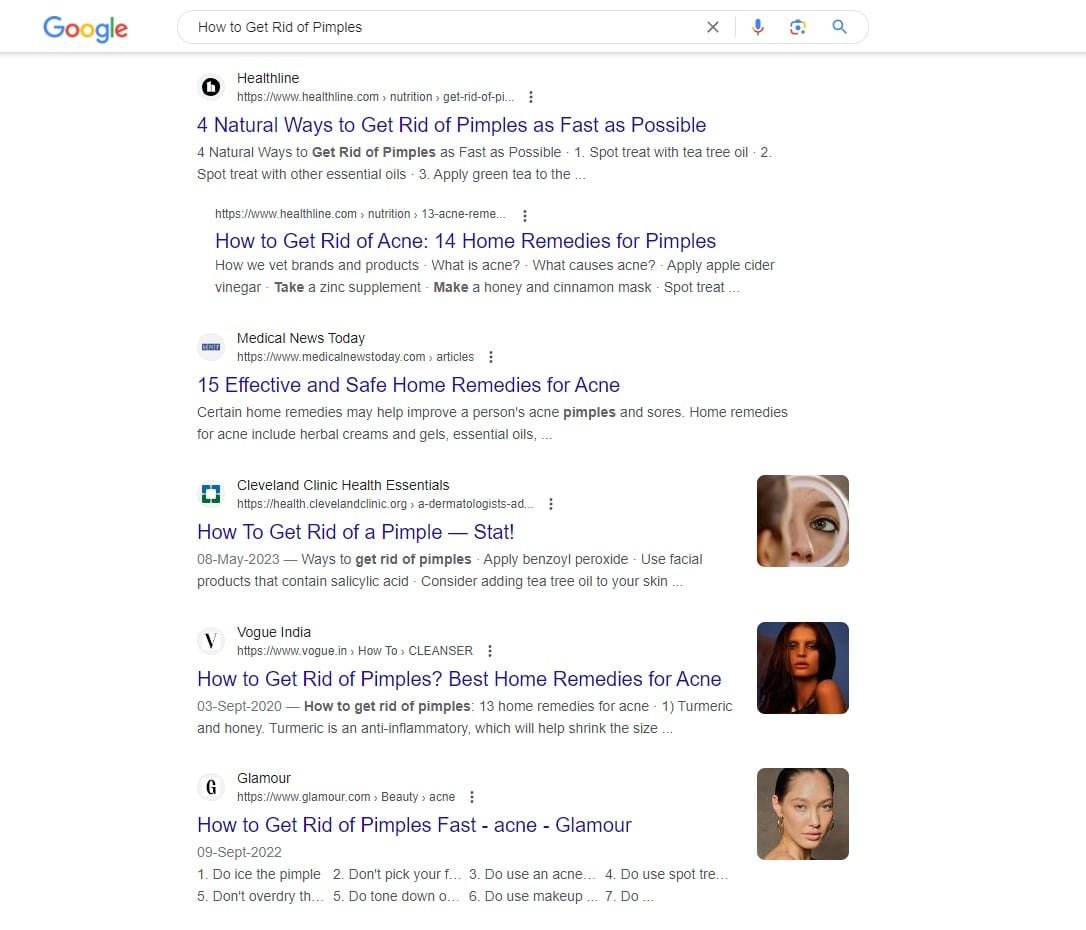The height and width of the screenshot is (930, 1086).
Task: Clear the search query with X
Action: coord(713,27)
